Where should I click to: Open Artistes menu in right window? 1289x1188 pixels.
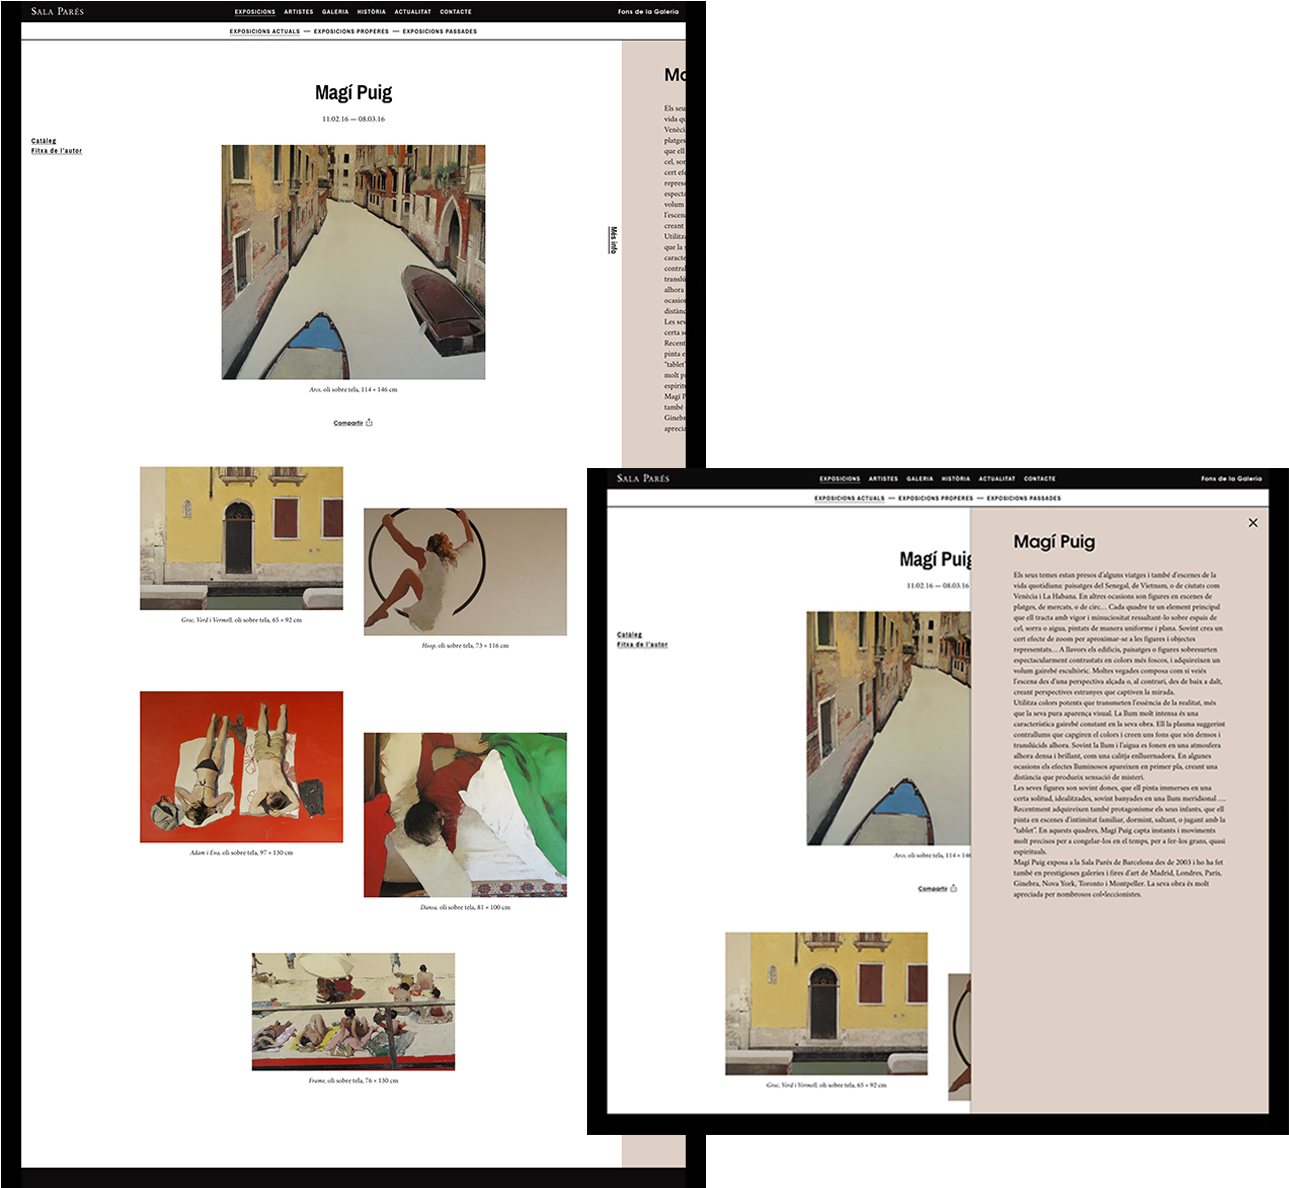[x=884, y=479]
